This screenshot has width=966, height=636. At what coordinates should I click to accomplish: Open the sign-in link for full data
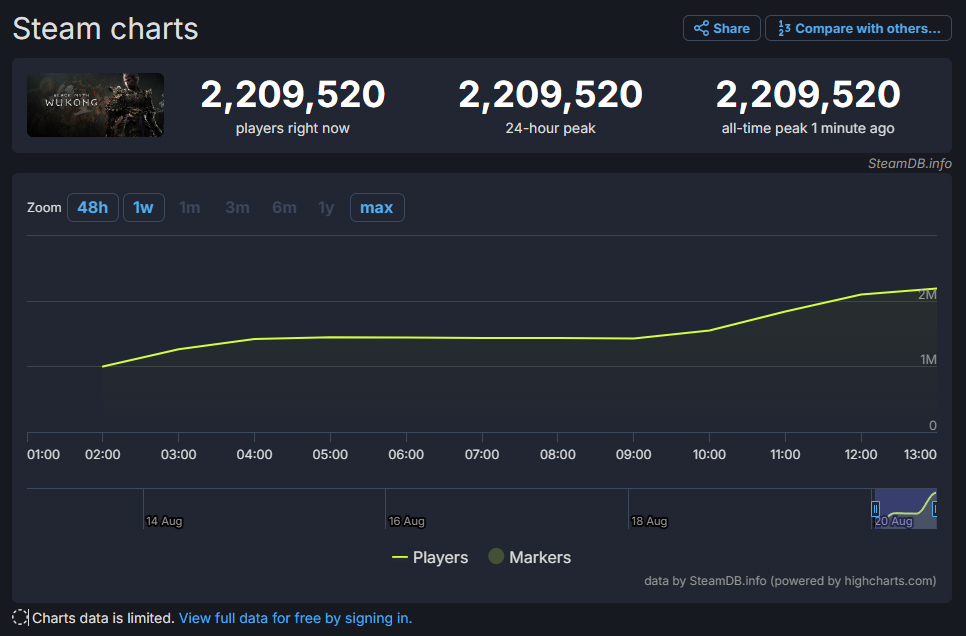(x=296, y=618)
